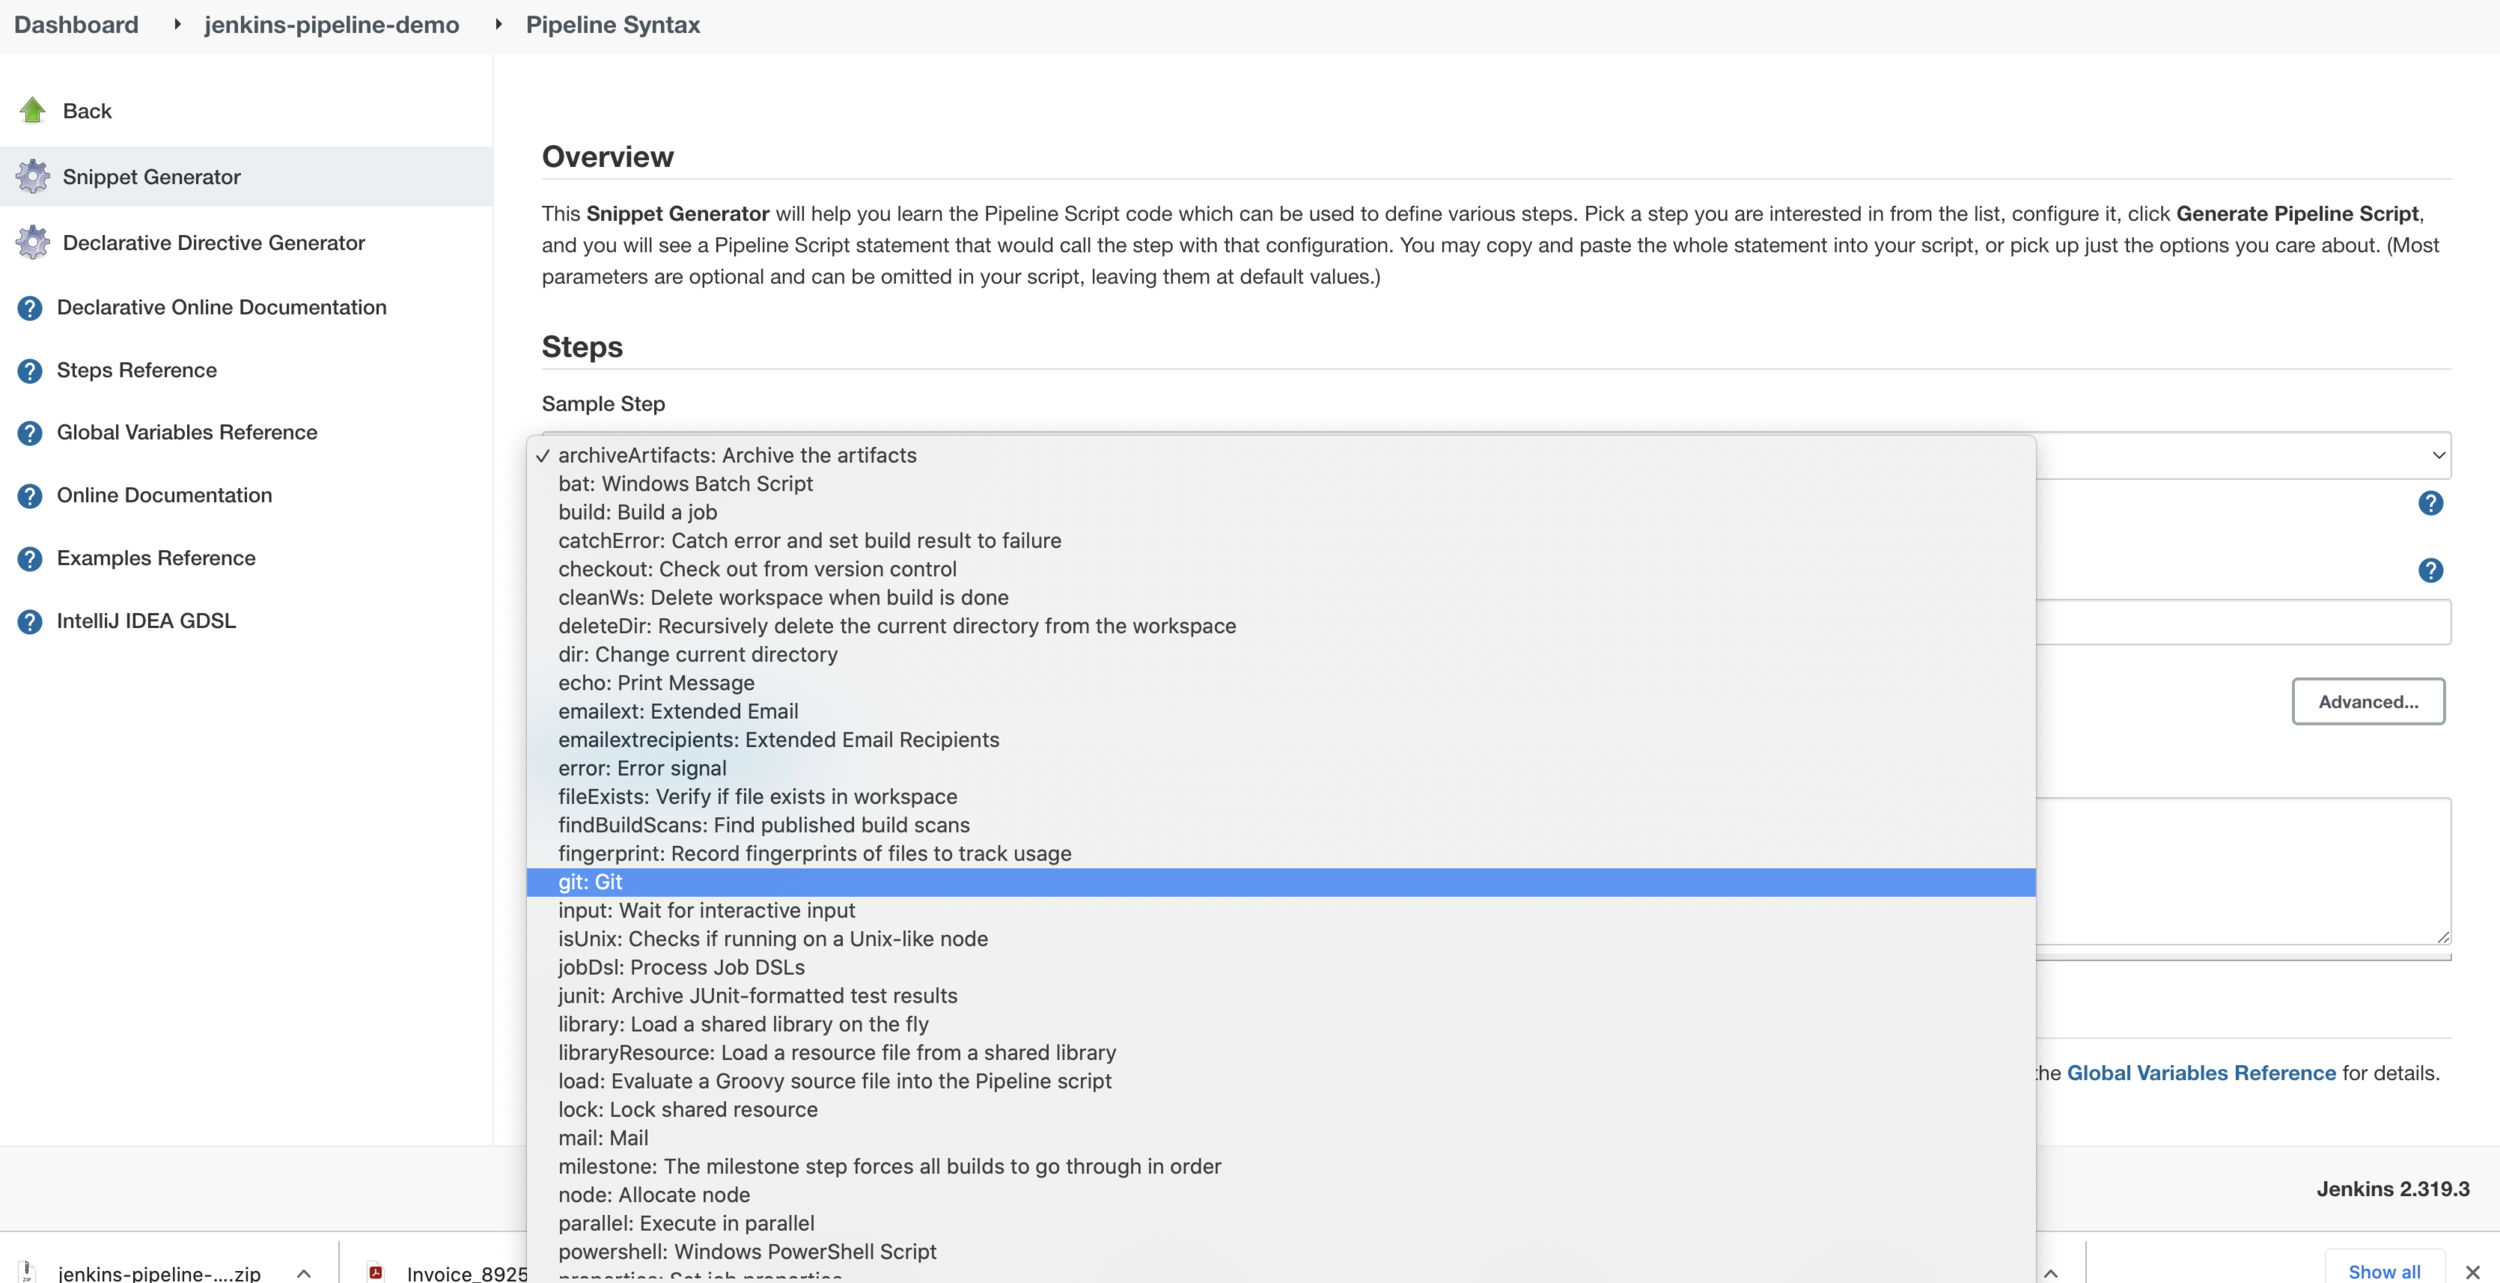Click the IntelliJ IDEA GDSL help icon
The height and width of the screenshot is (1283, 2500).
(x=30, y=622)
